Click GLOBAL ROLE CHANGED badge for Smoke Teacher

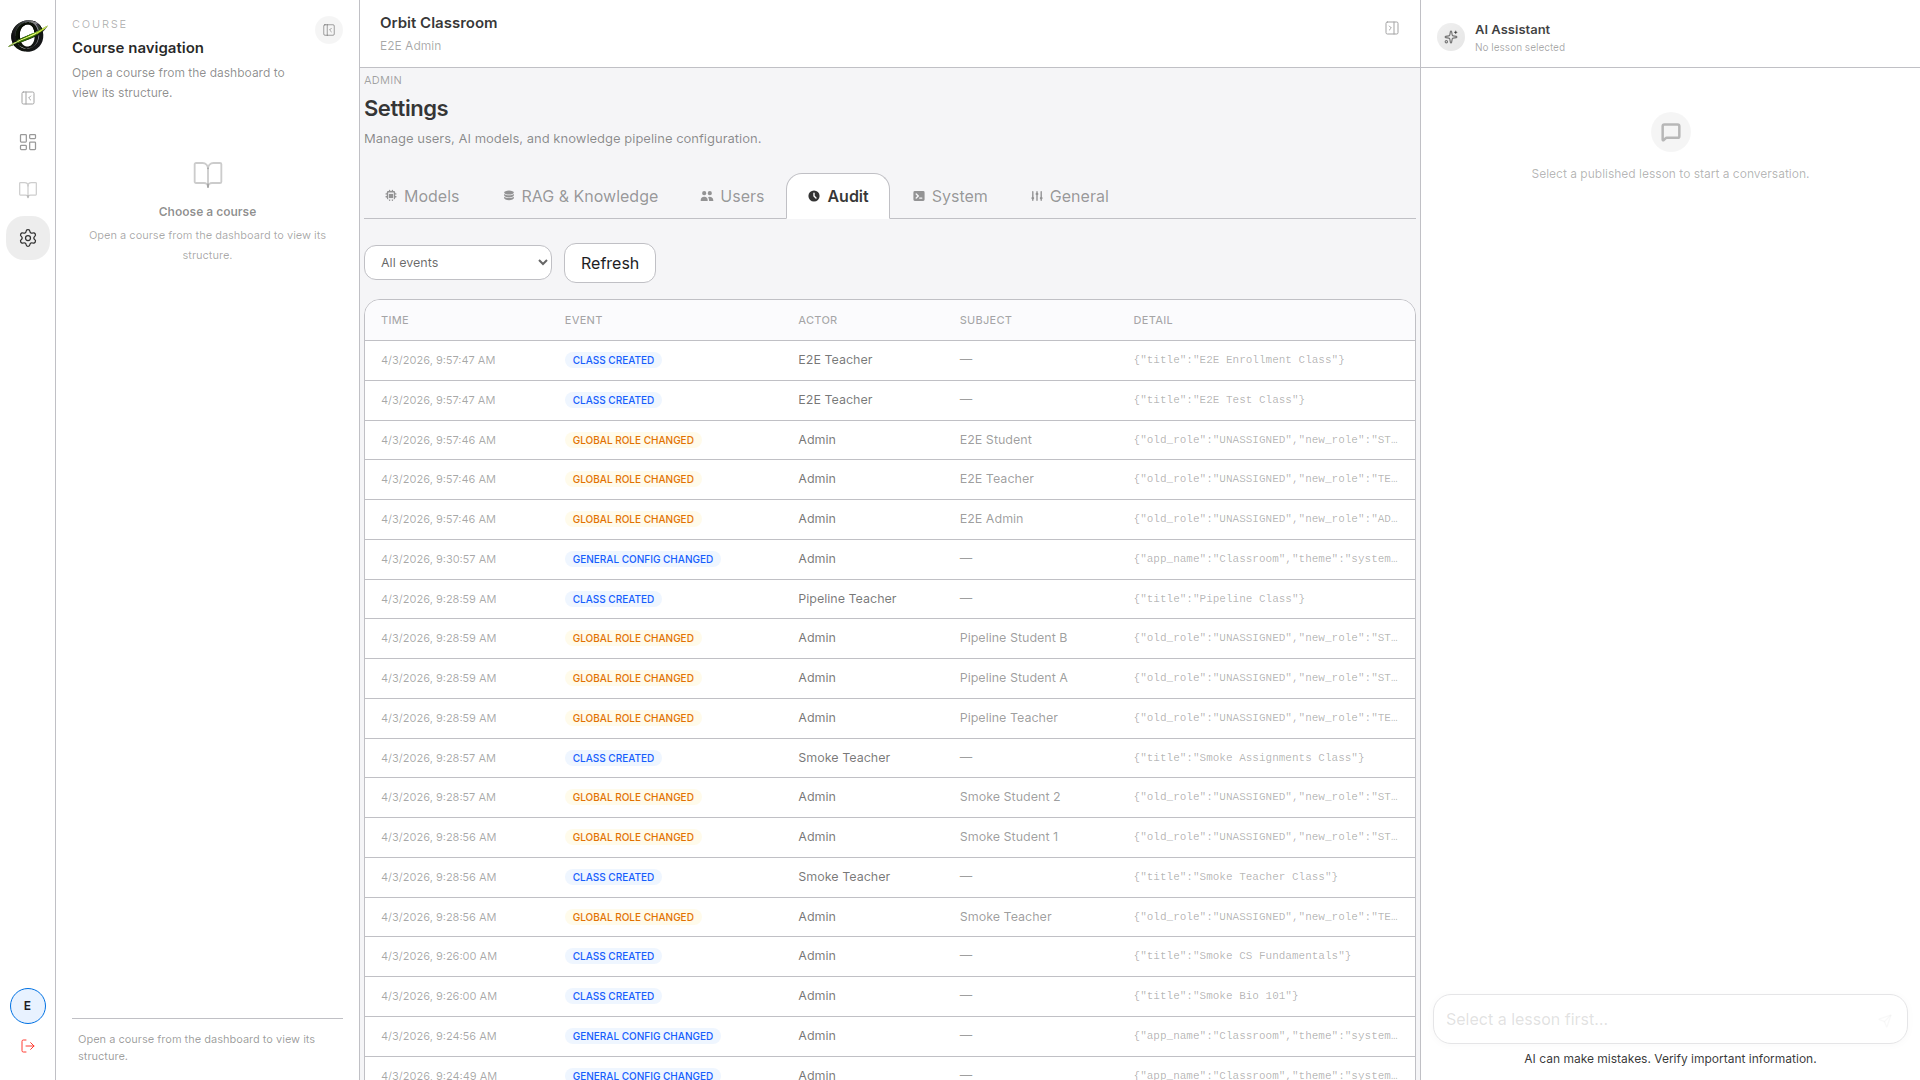point(633,917)
